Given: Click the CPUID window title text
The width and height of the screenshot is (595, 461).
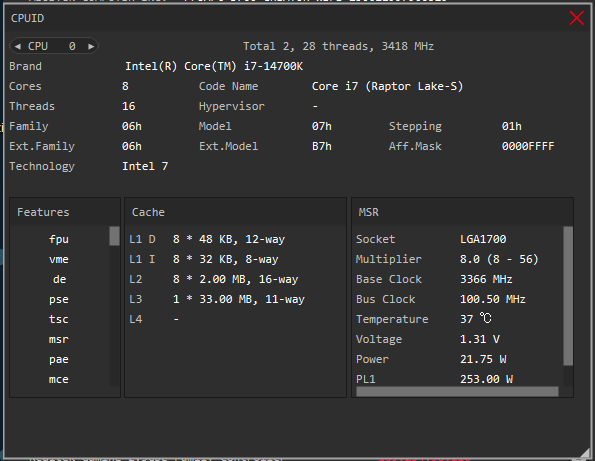Looking at the screenshot, I should tap(27, 18).
